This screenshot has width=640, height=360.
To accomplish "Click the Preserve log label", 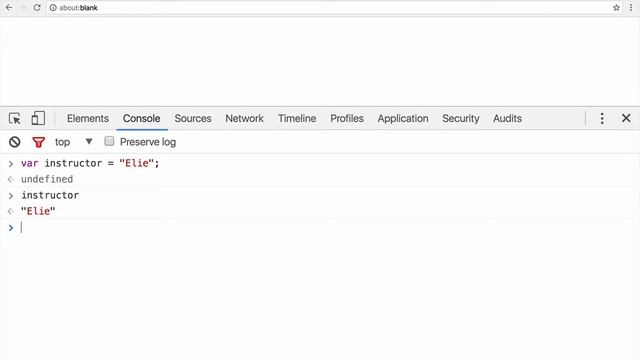I will (148, 142).
